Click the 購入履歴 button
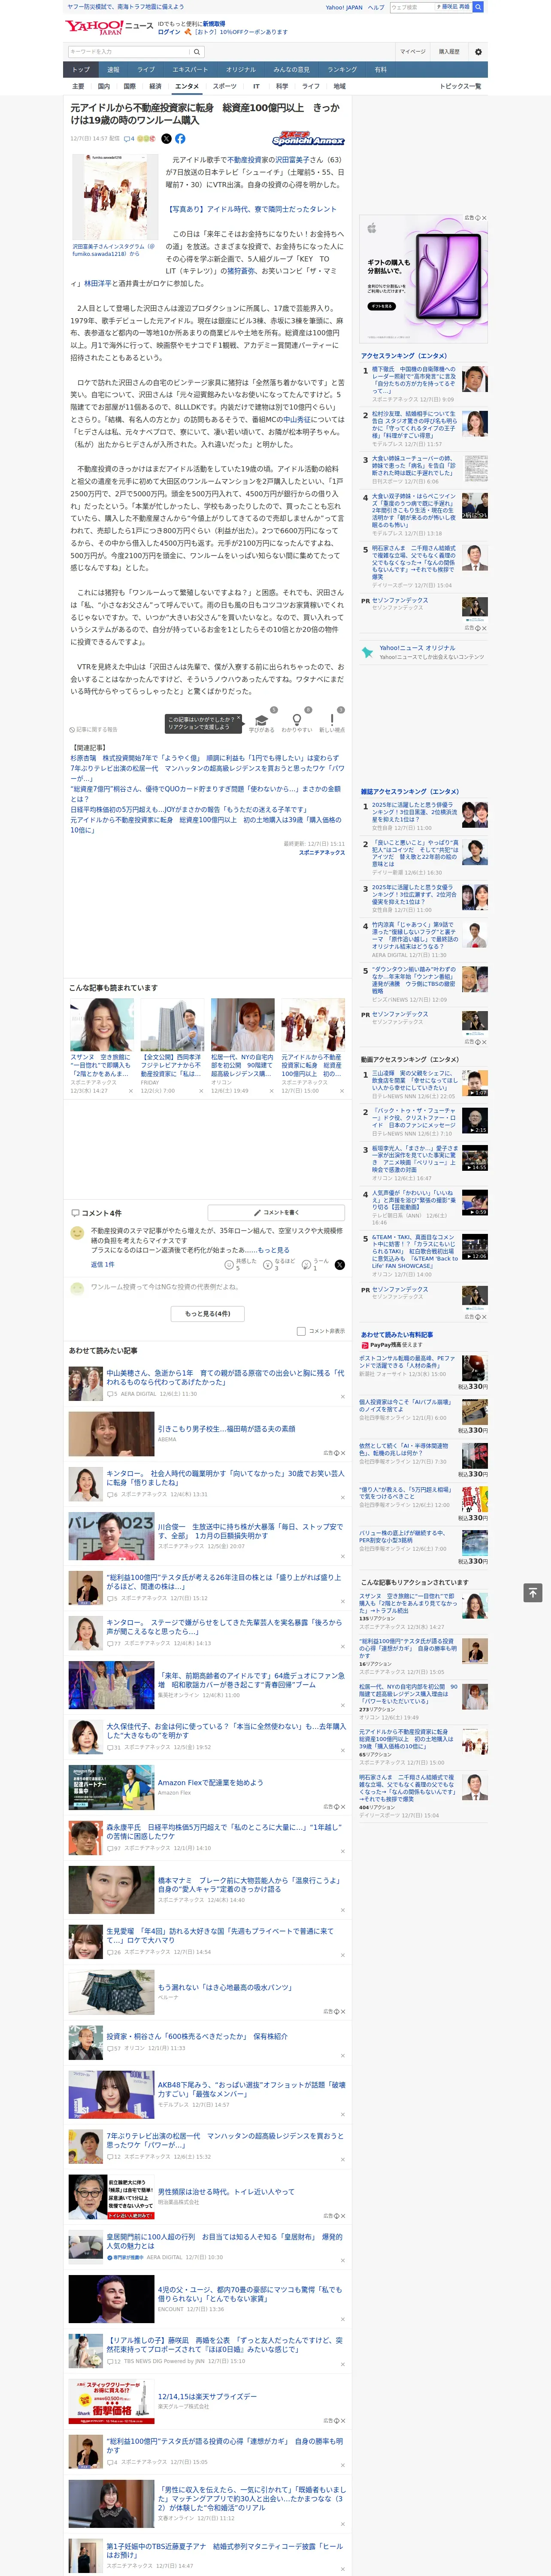 (449, 51)
